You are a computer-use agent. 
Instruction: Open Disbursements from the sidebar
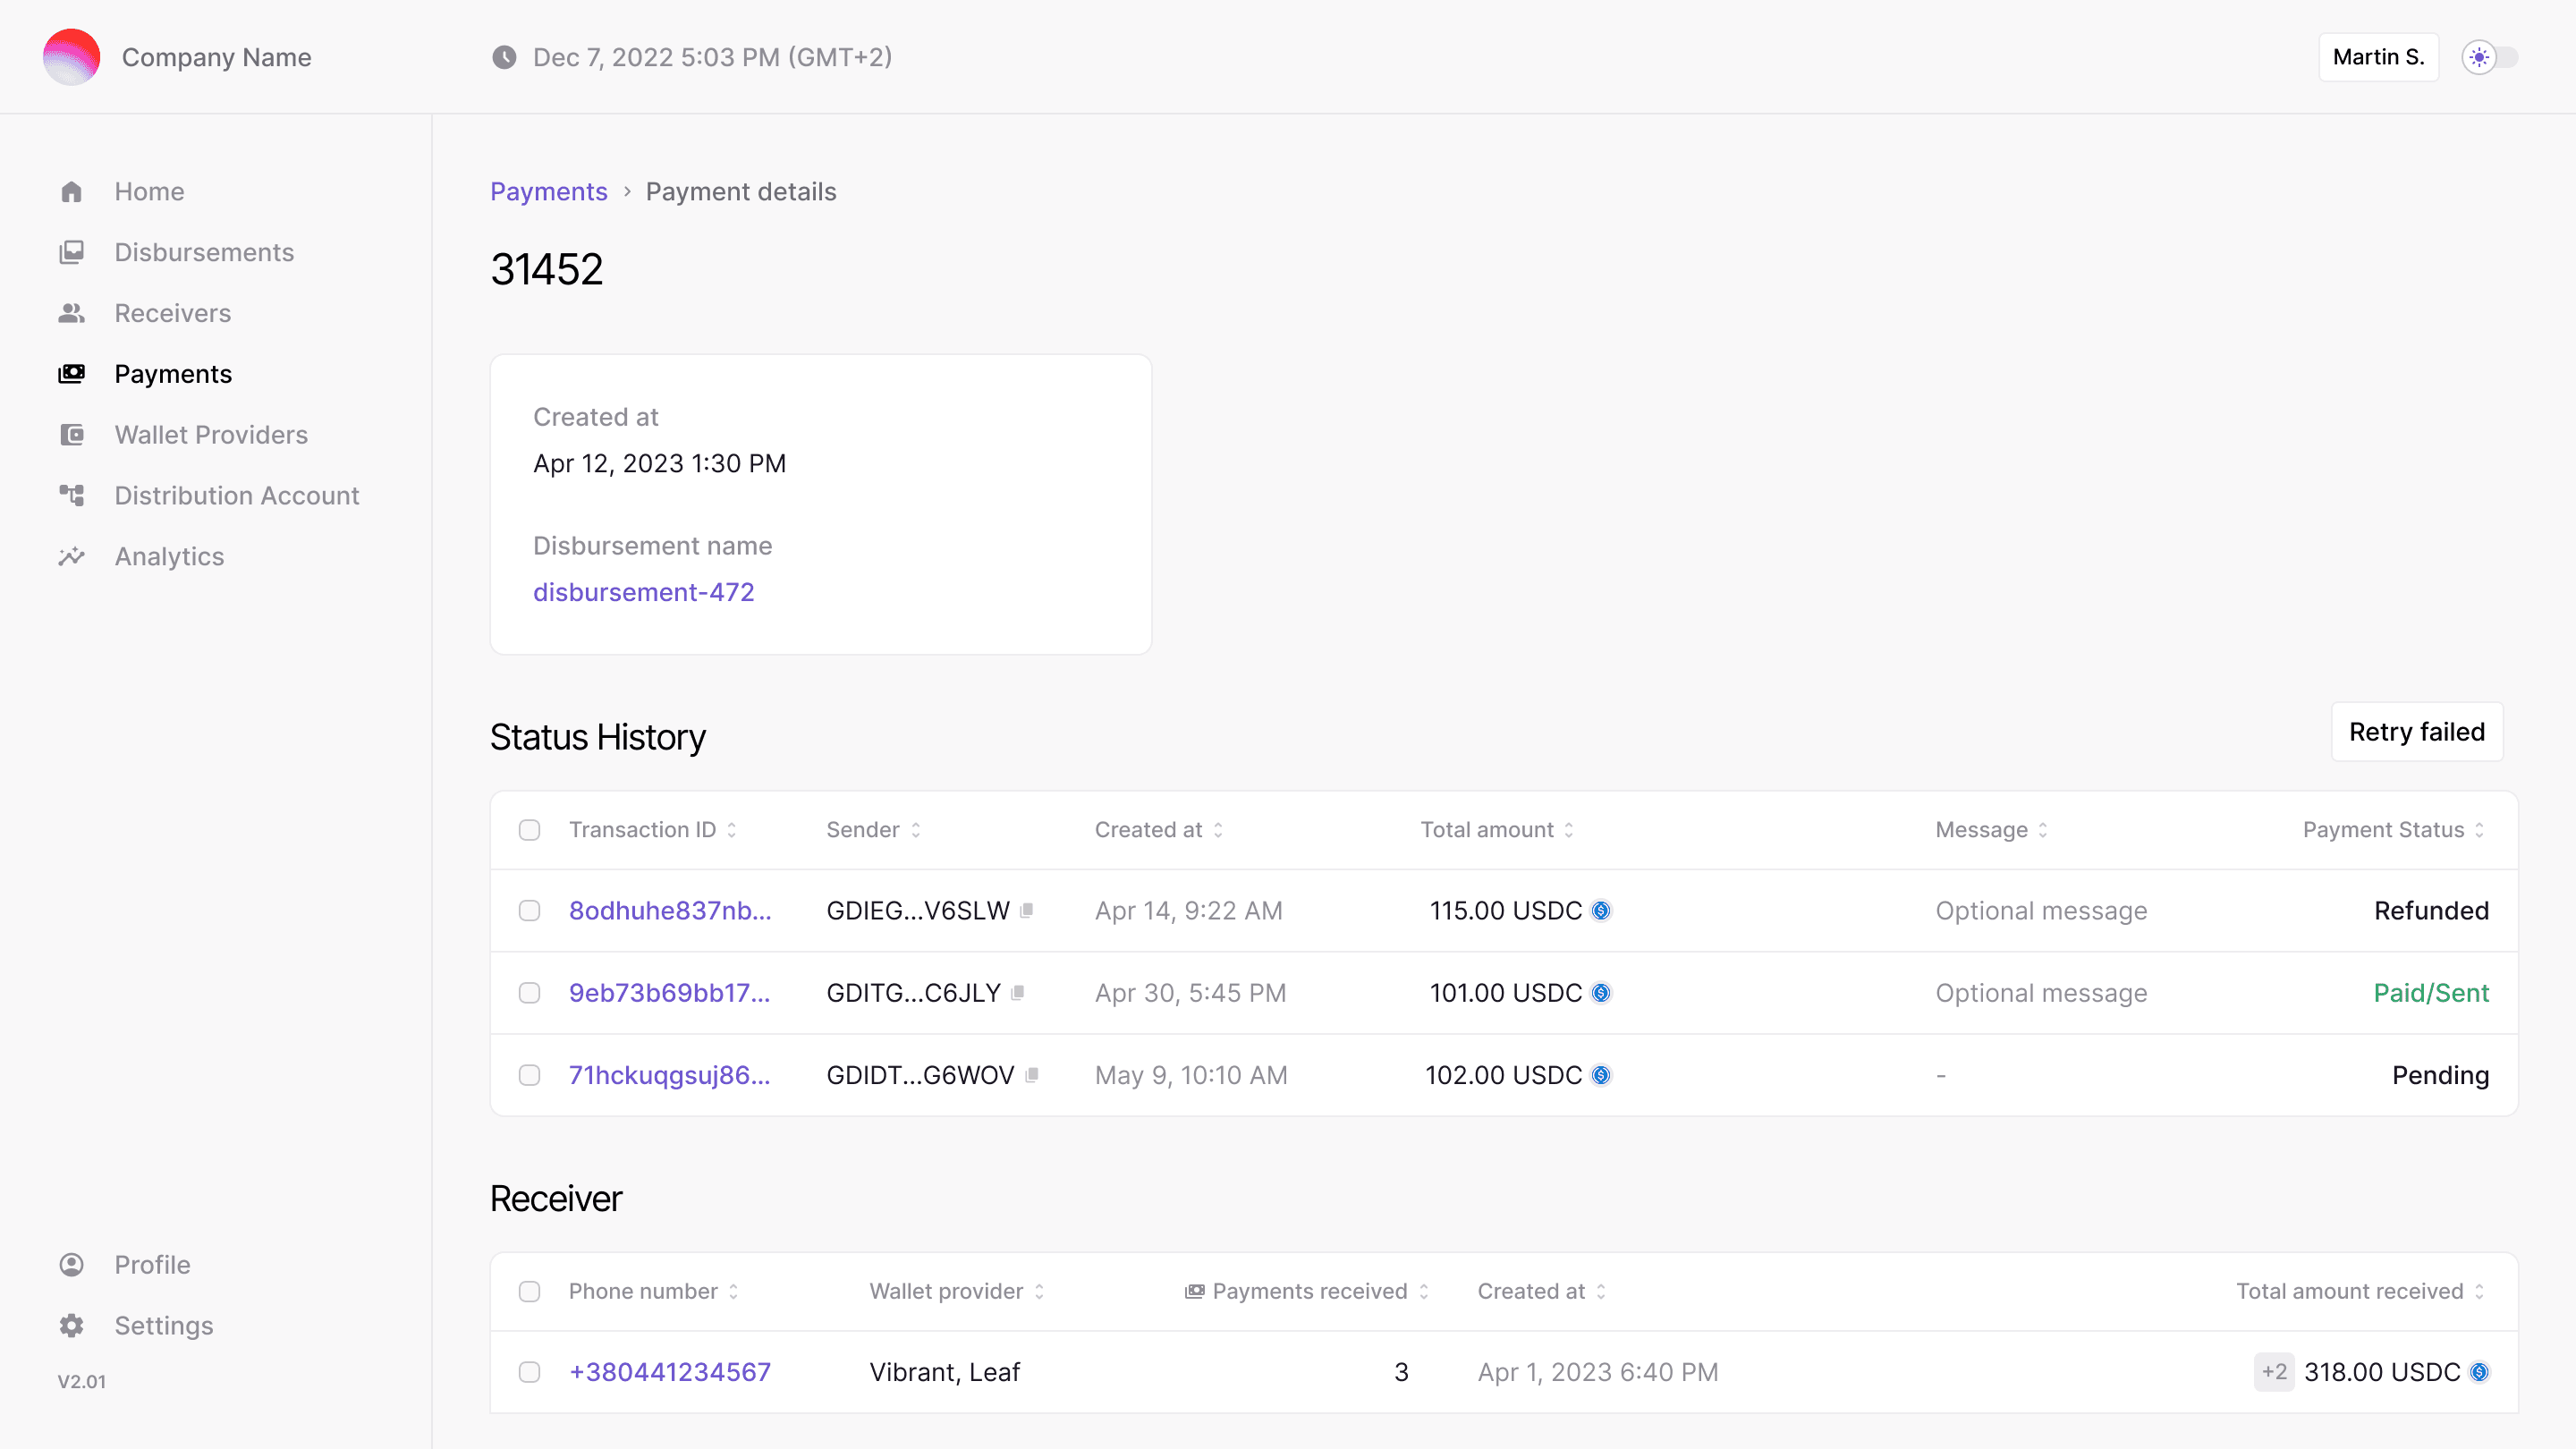pyautogui.click(x=204, y=253)
